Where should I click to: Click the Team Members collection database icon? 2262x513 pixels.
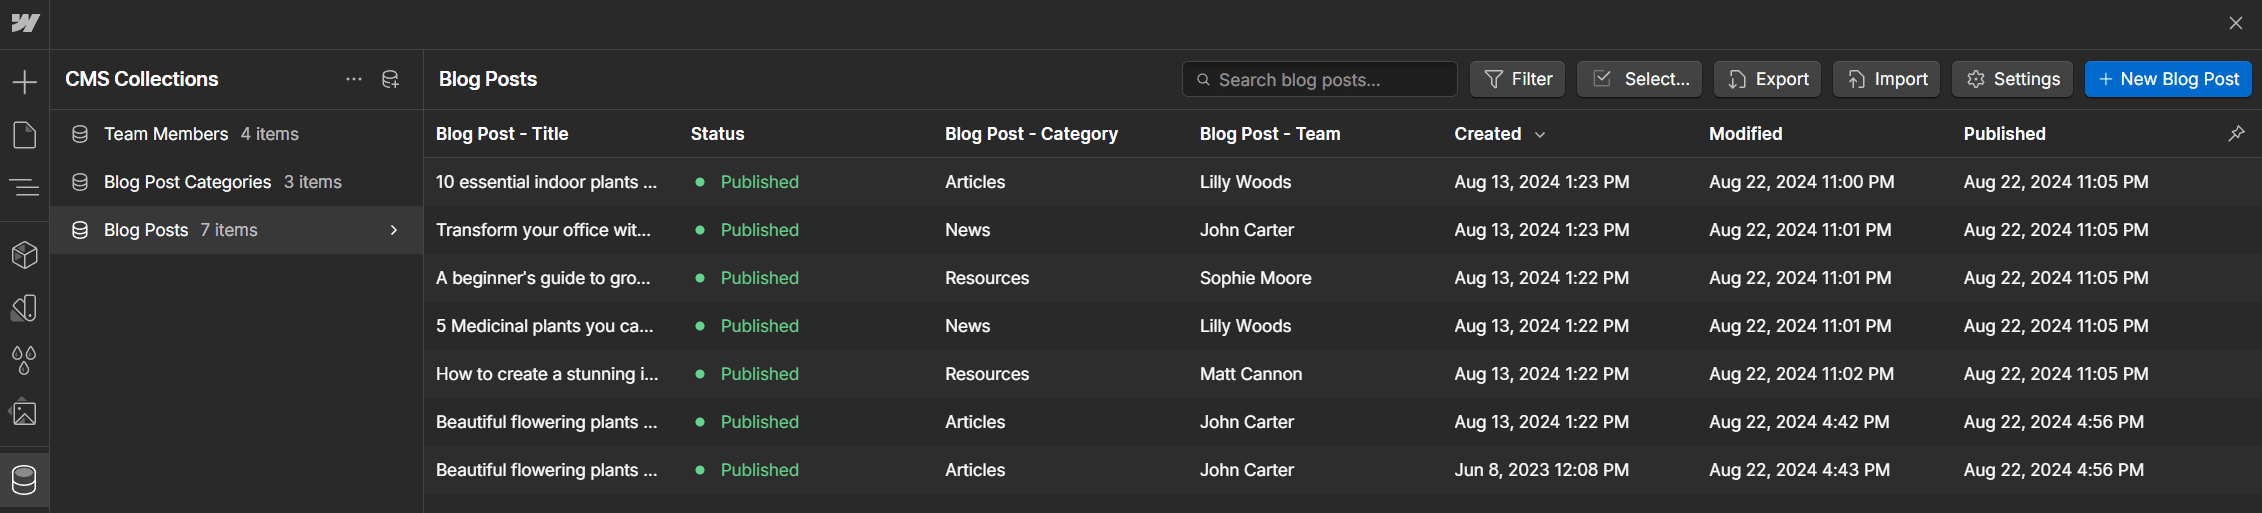point(80,134)
